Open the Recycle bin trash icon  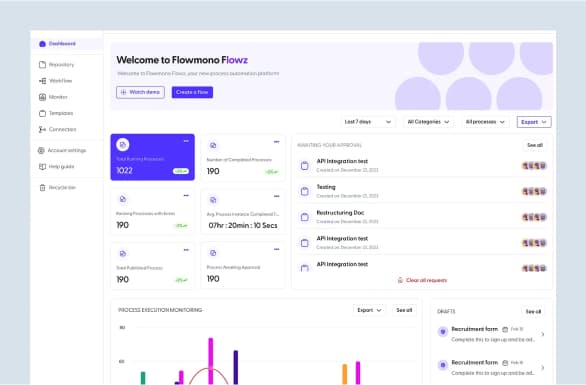pos(42,188)
